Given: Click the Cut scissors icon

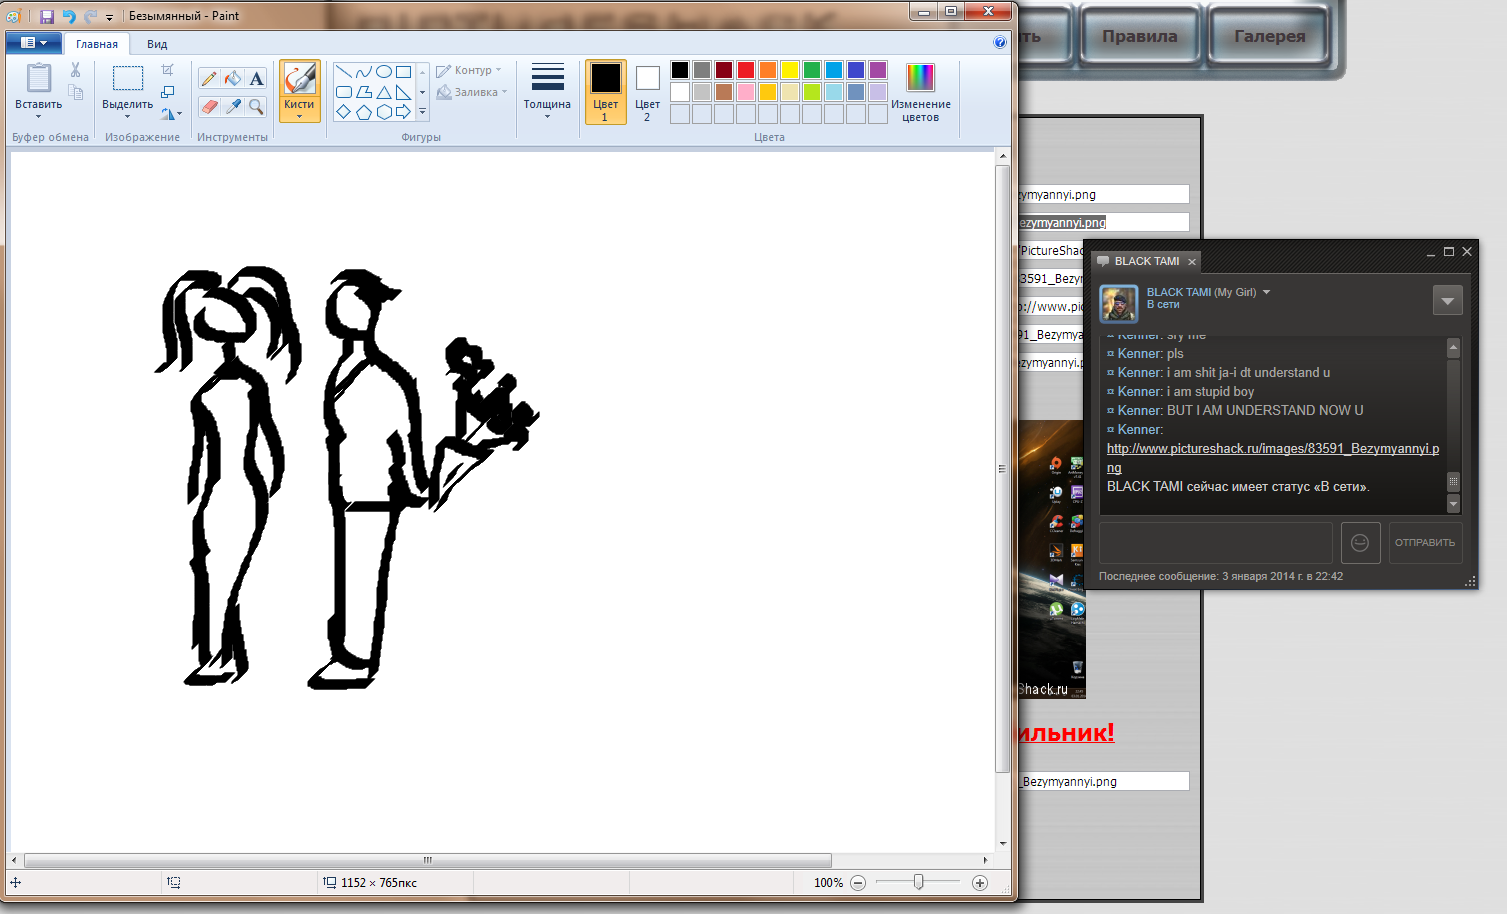Looking at the screenshot, I should point(75,70).
